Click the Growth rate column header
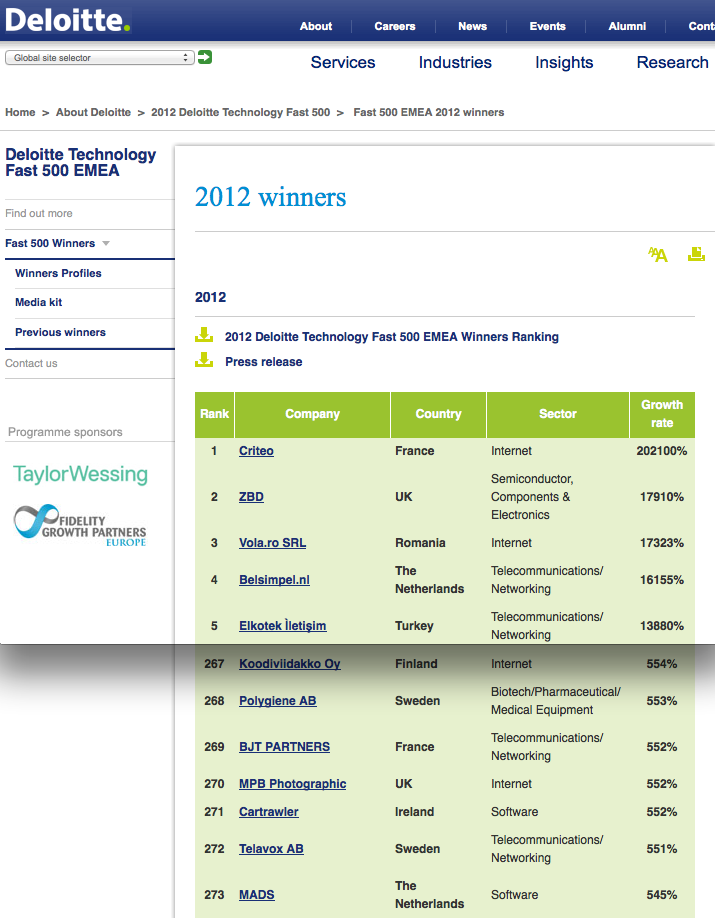The height and width of the screenshot is (918, 715). (662, 415)
